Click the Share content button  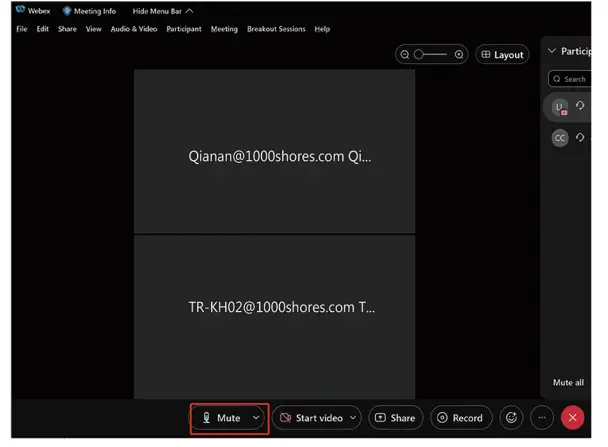click(395, 418)
